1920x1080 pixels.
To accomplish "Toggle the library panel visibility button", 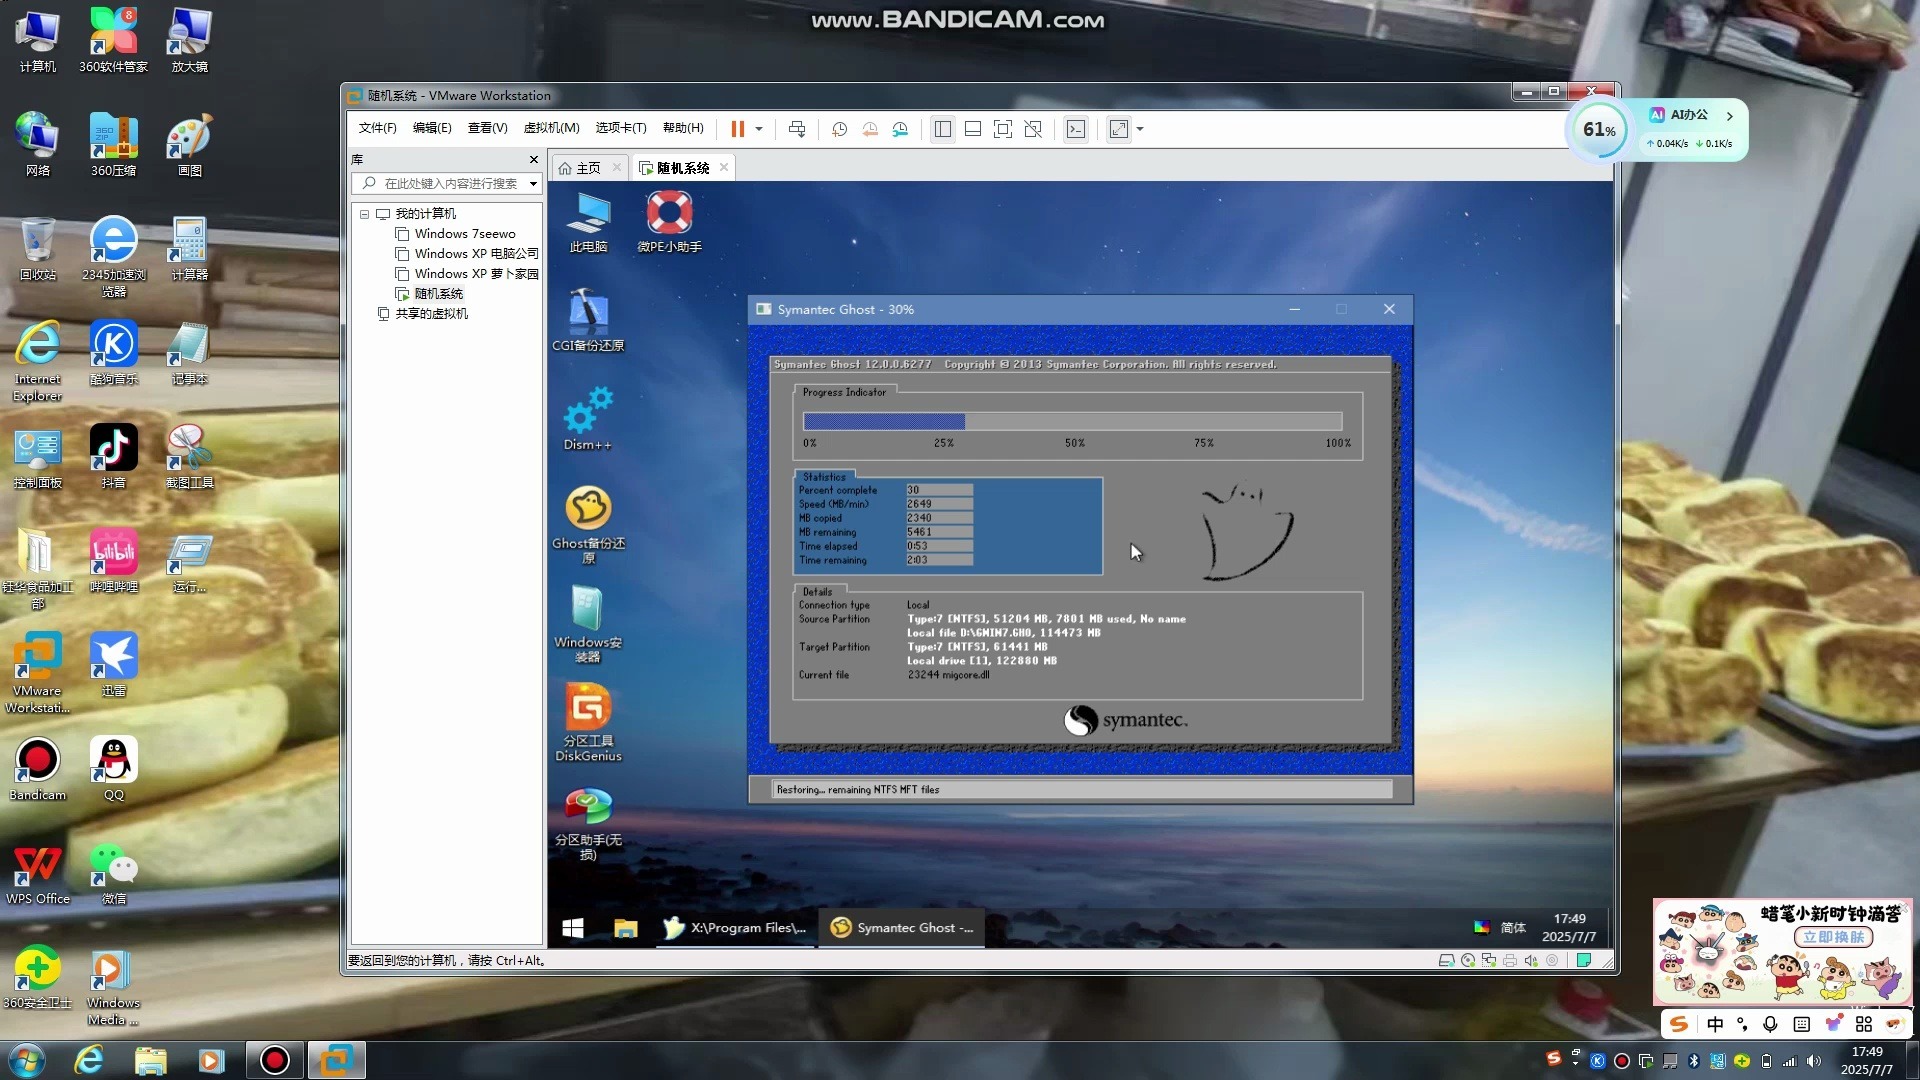I will click(941, 129).
